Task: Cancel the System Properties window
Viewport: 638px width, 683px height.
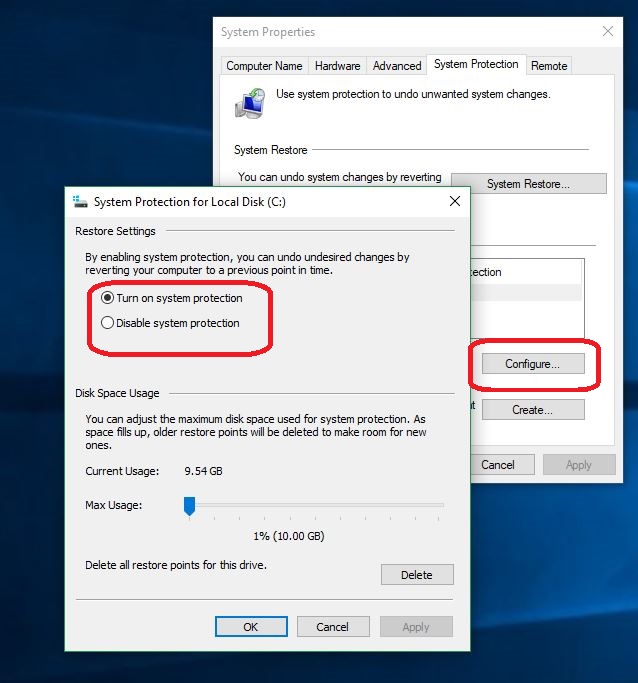Action: click(x=498, y=465)
